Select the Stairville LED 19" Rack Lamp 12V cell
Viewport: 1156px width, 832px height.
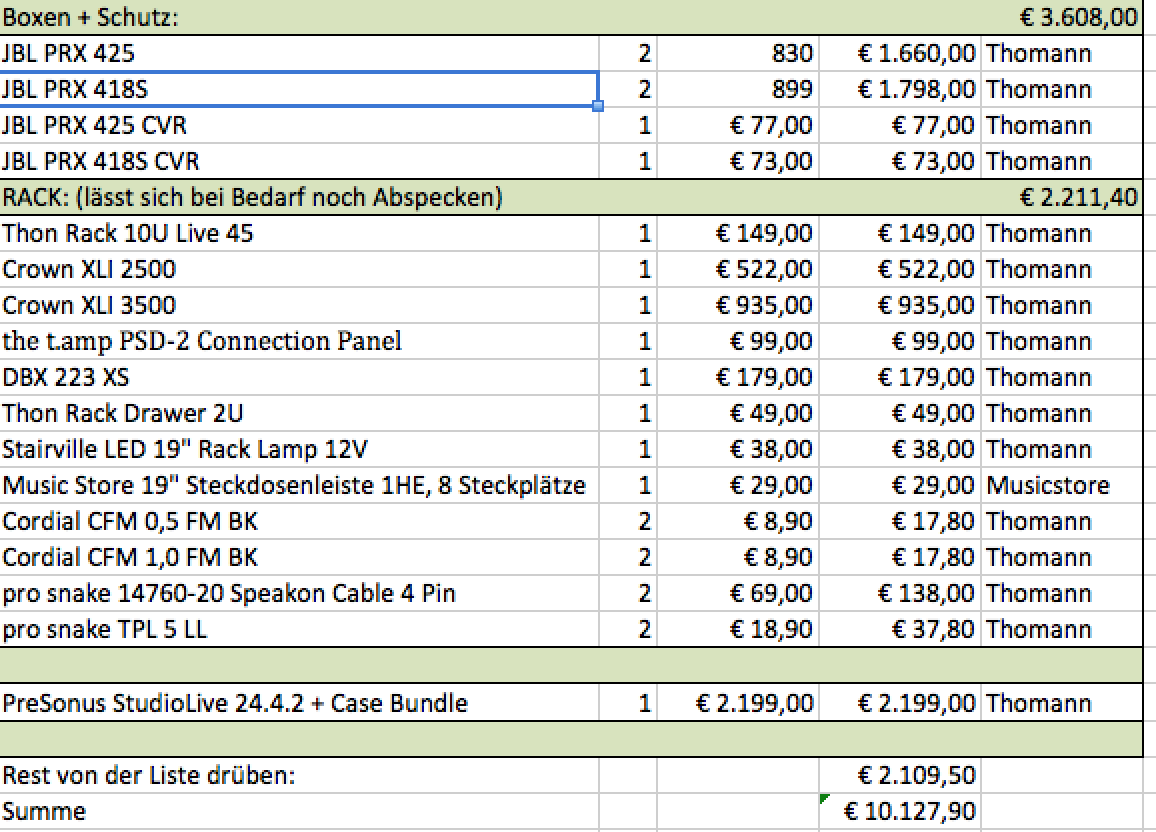click(x=299, y=449)
